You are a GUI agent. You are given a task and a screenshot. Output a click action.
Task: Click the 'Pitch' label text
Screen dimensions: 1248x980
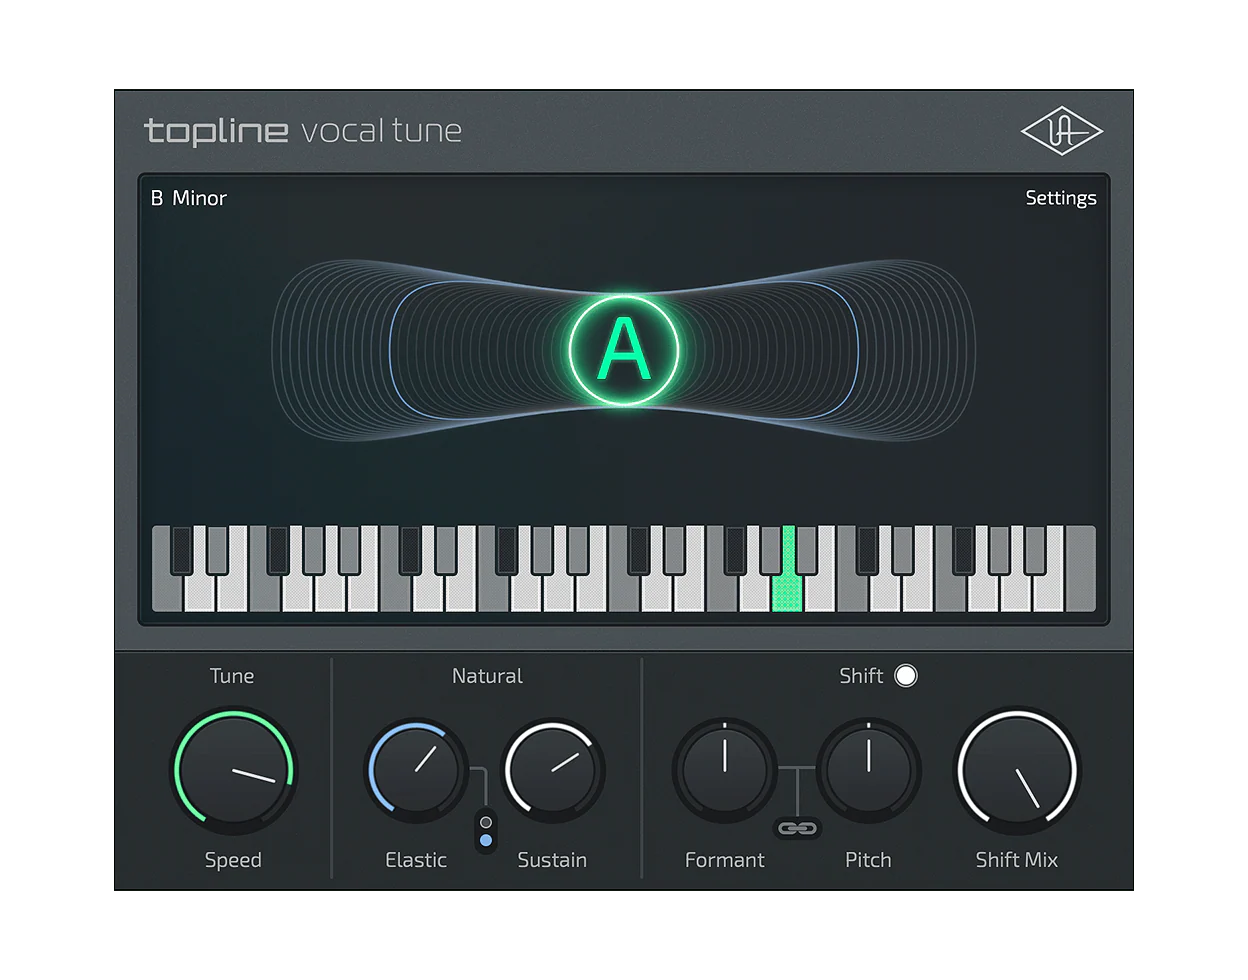[868, 860]
